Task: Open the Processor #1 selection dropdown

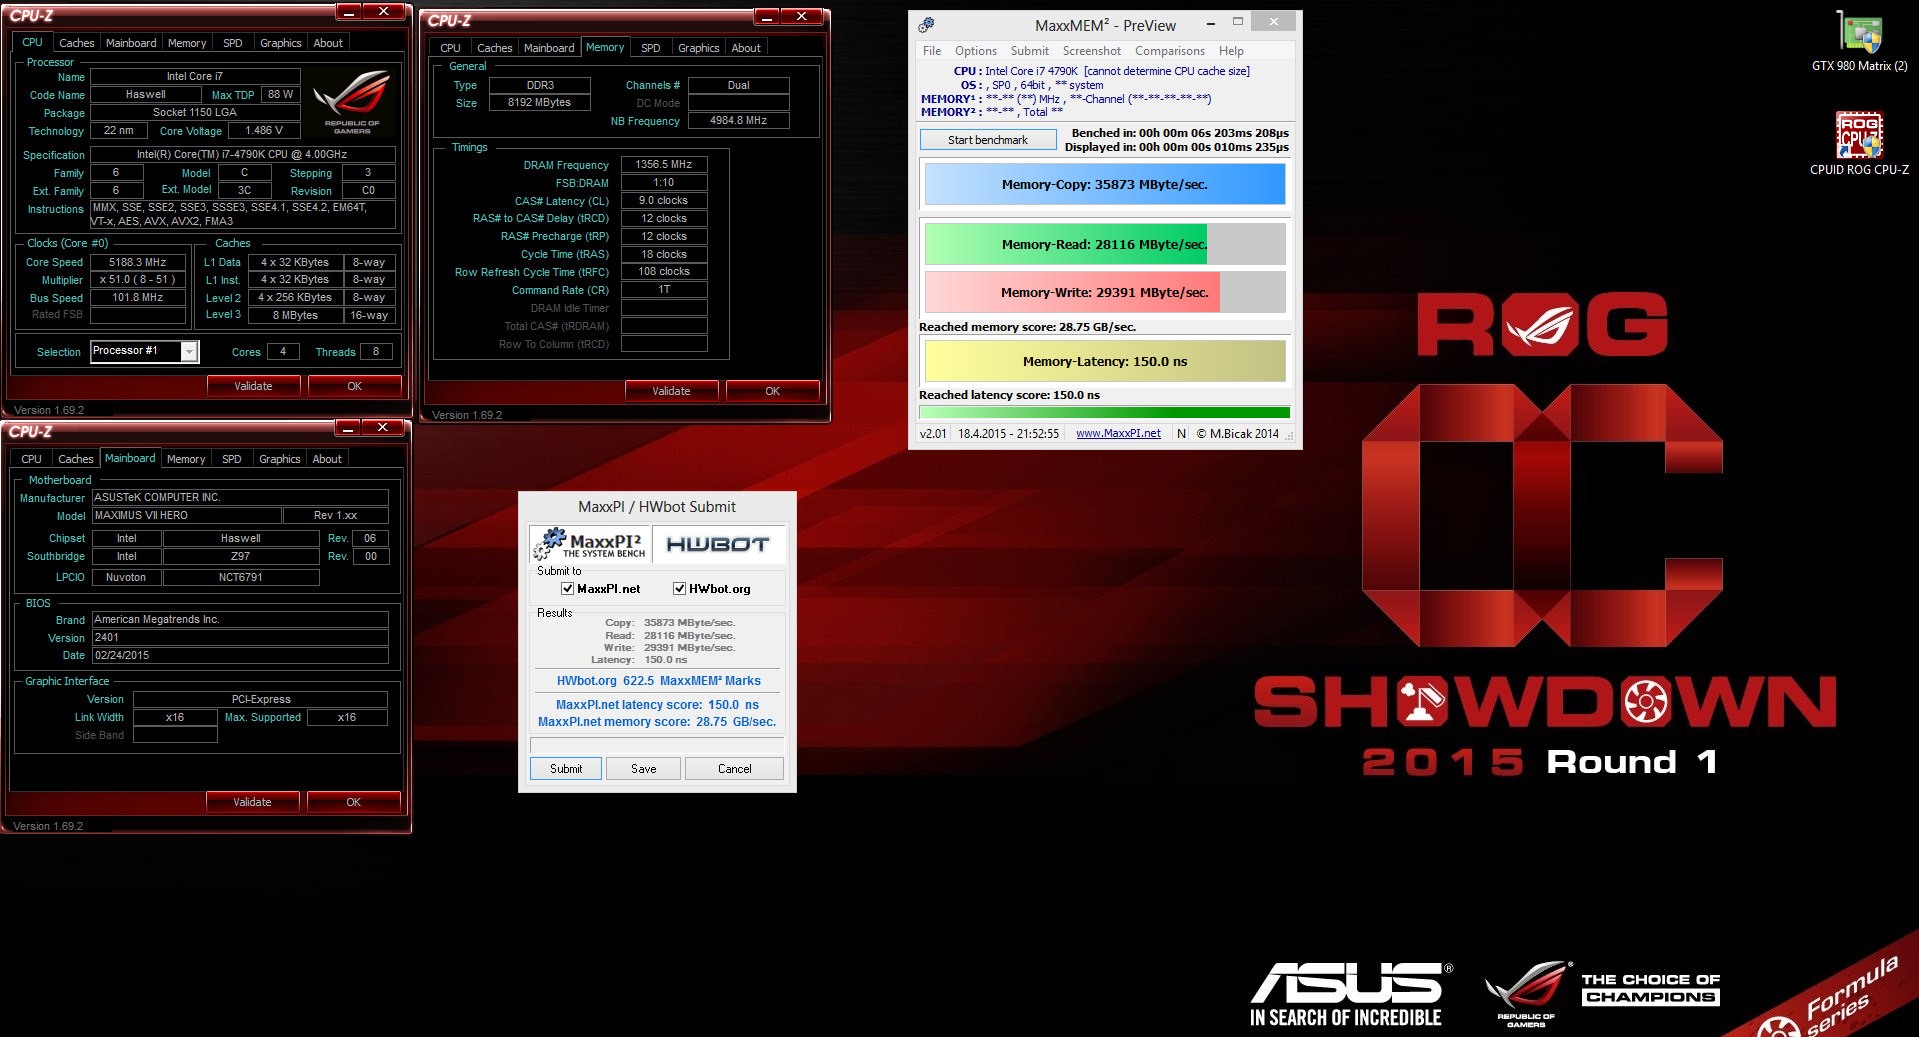Action: click(x=189, y=351)
